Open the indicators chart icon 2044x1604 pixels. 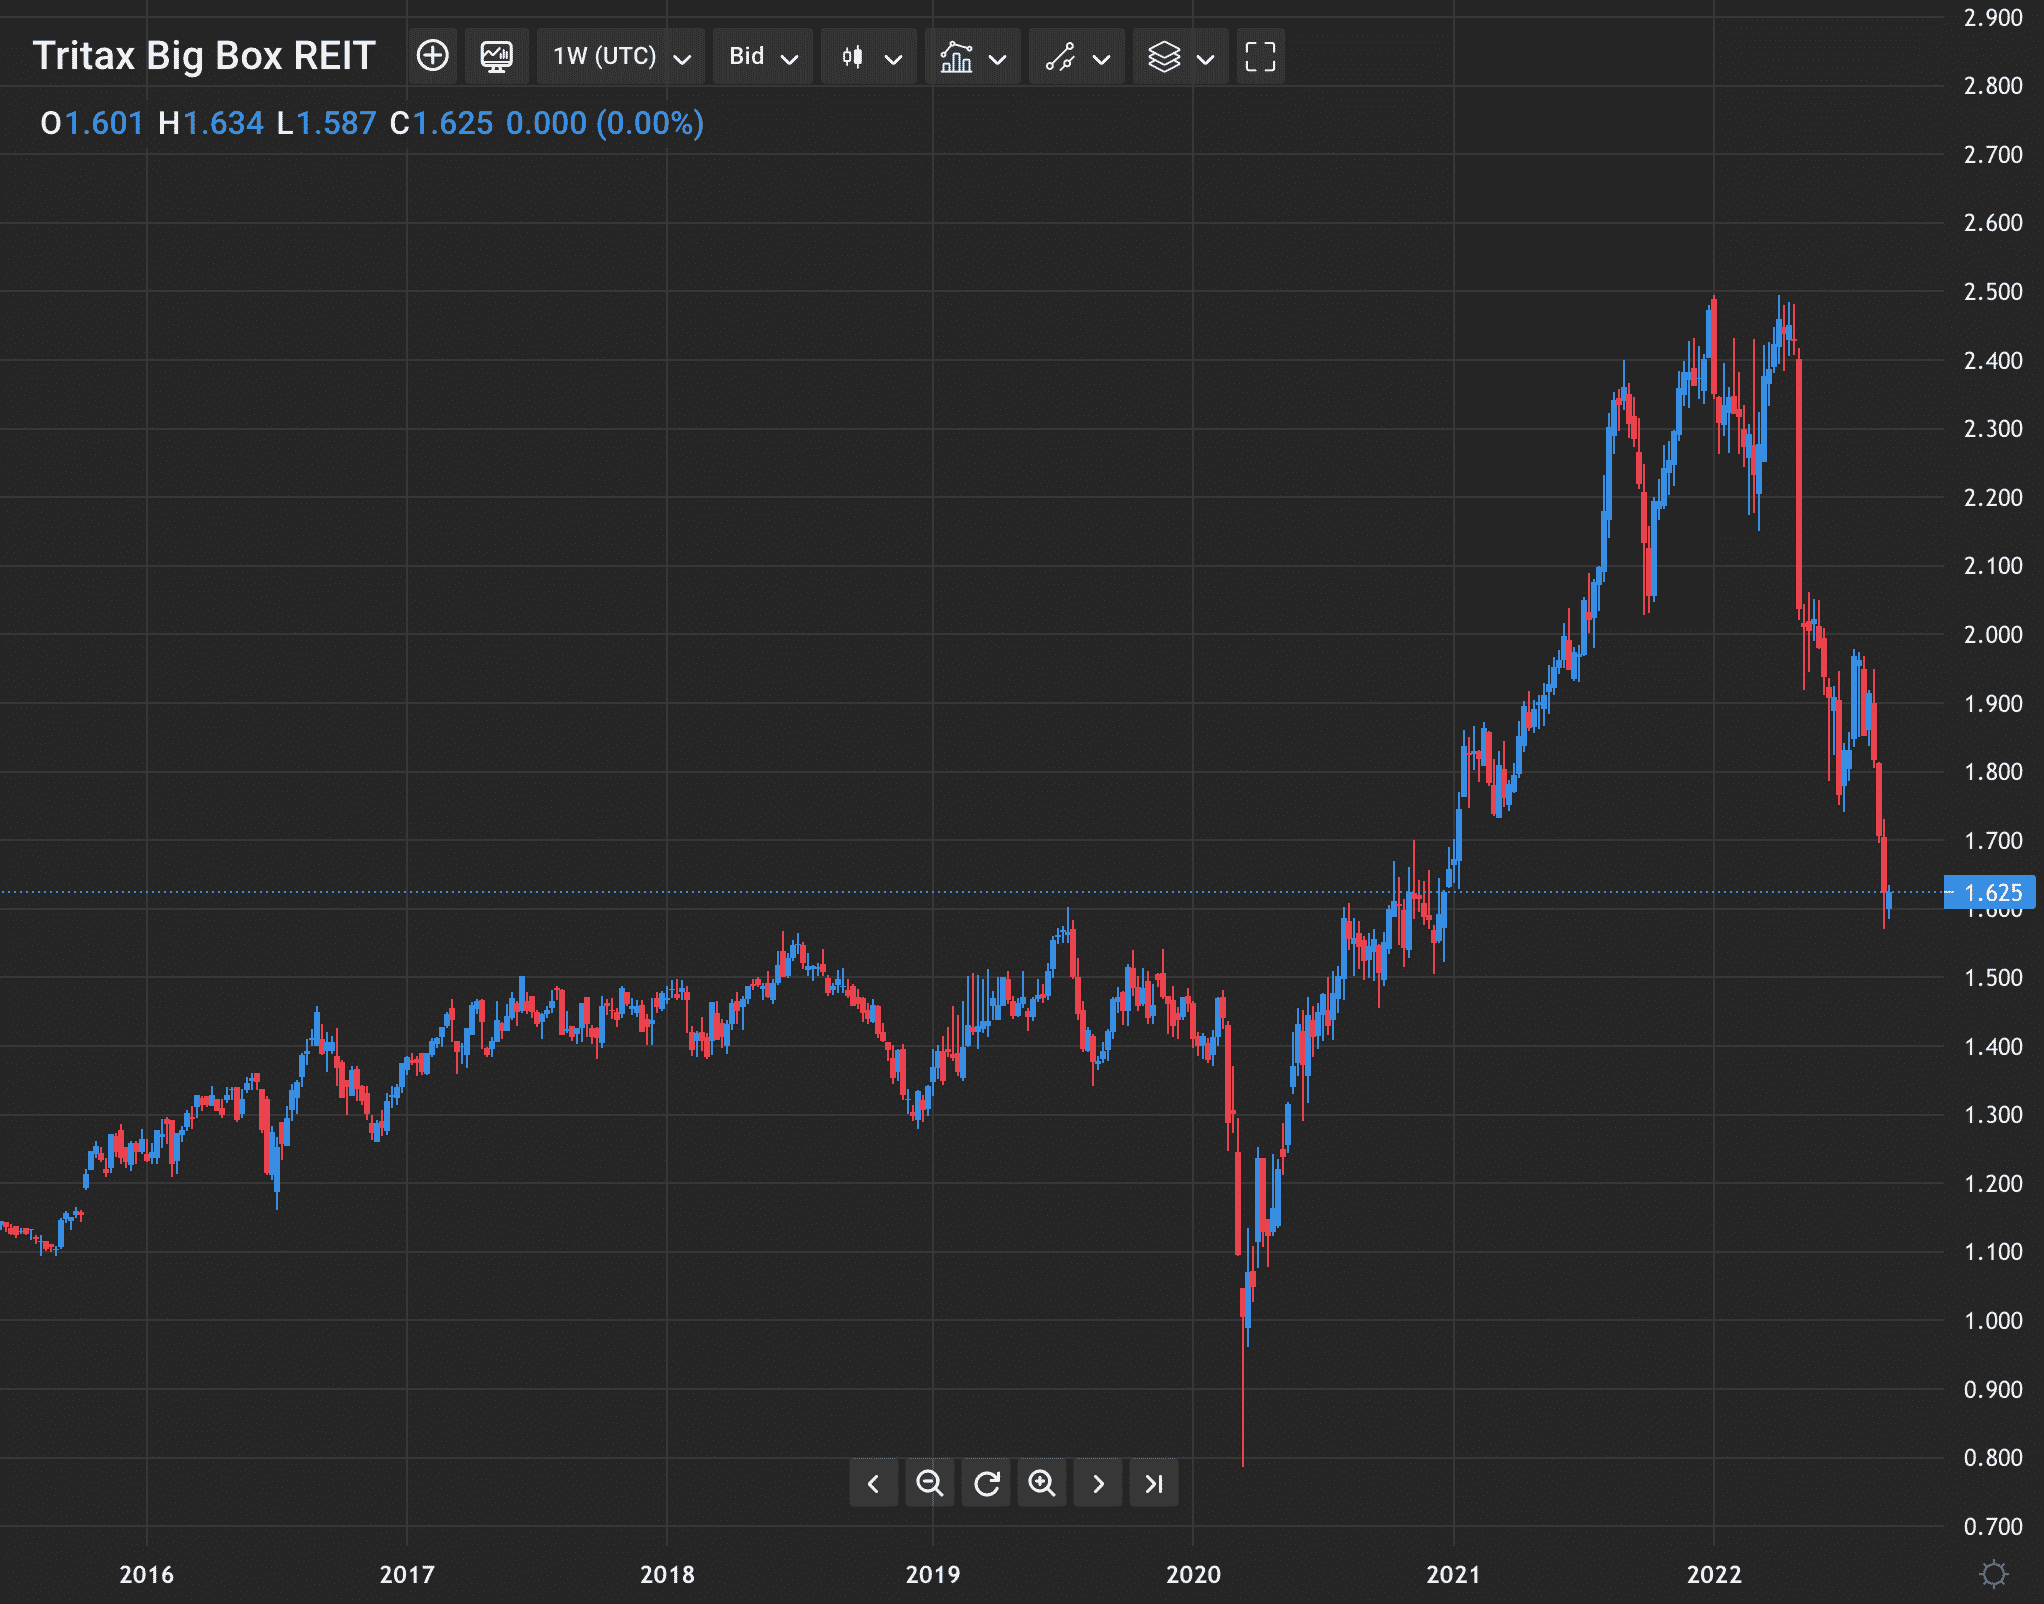point(956,57)
